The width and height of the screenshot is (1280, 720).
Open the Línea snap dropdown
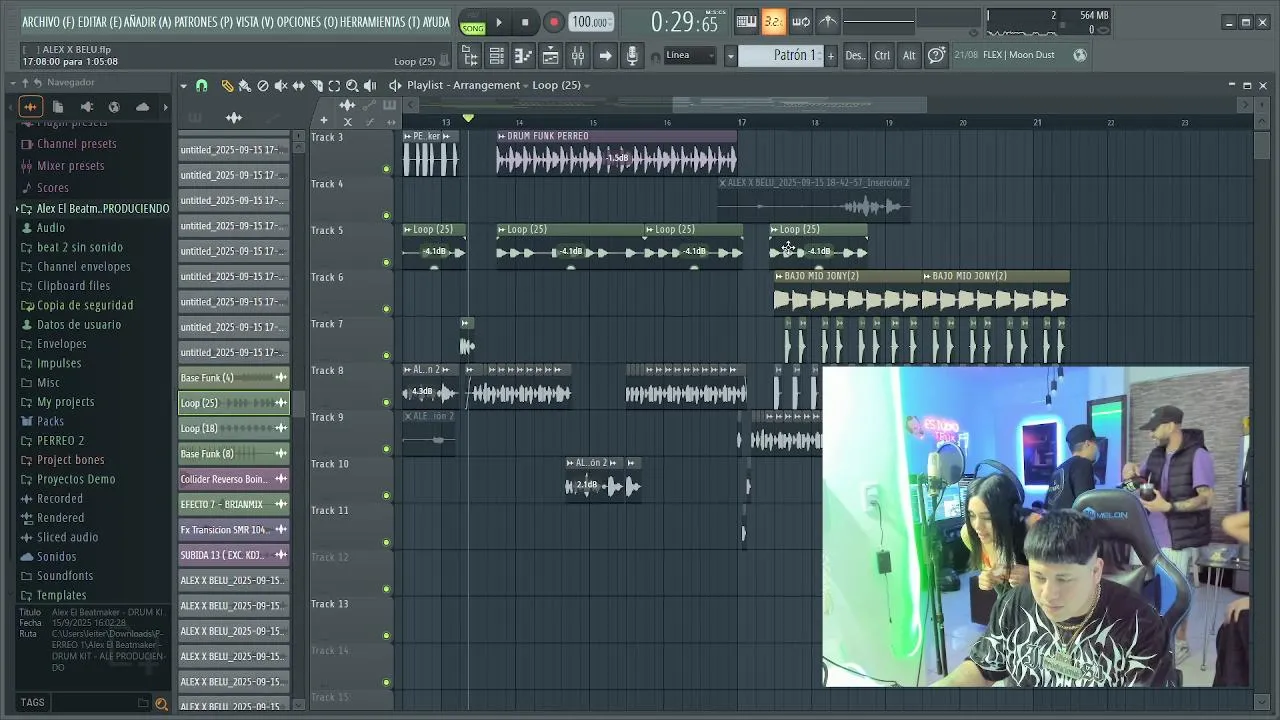(x=691, y=55)
